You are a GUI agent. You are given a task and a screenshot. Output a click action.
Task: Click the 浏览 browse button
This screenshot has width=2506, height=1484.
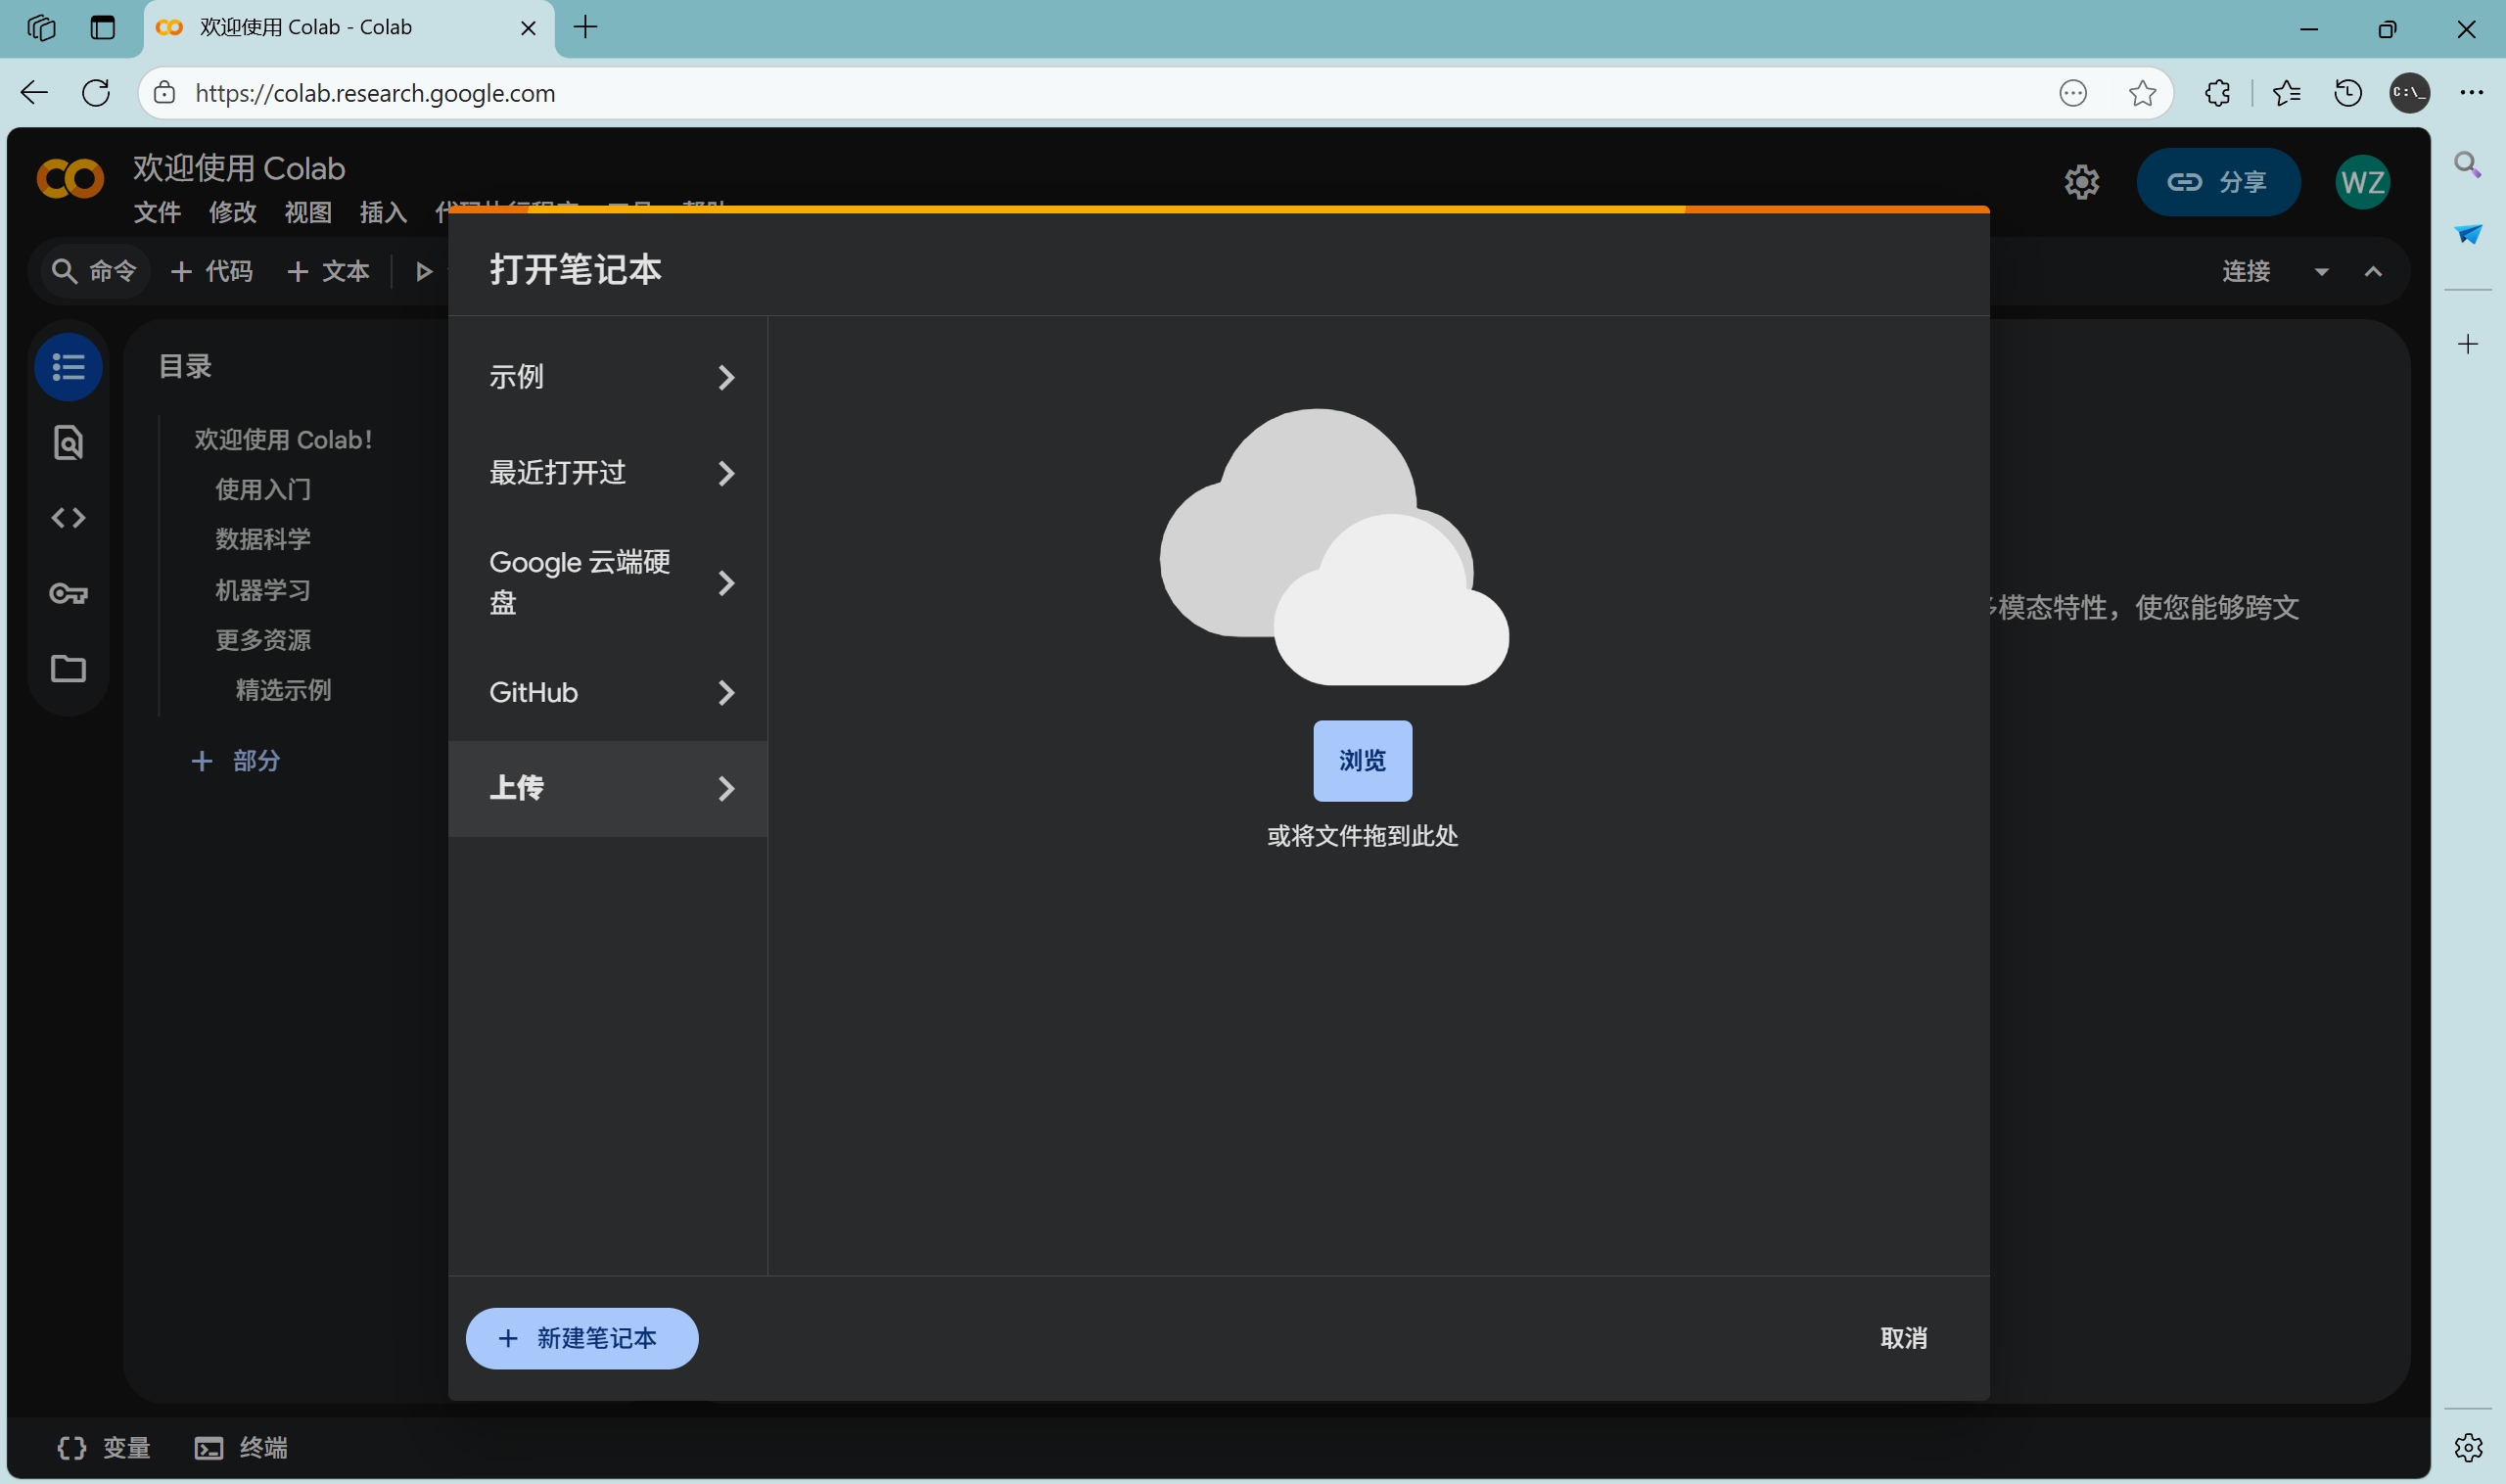point(1362,761)
